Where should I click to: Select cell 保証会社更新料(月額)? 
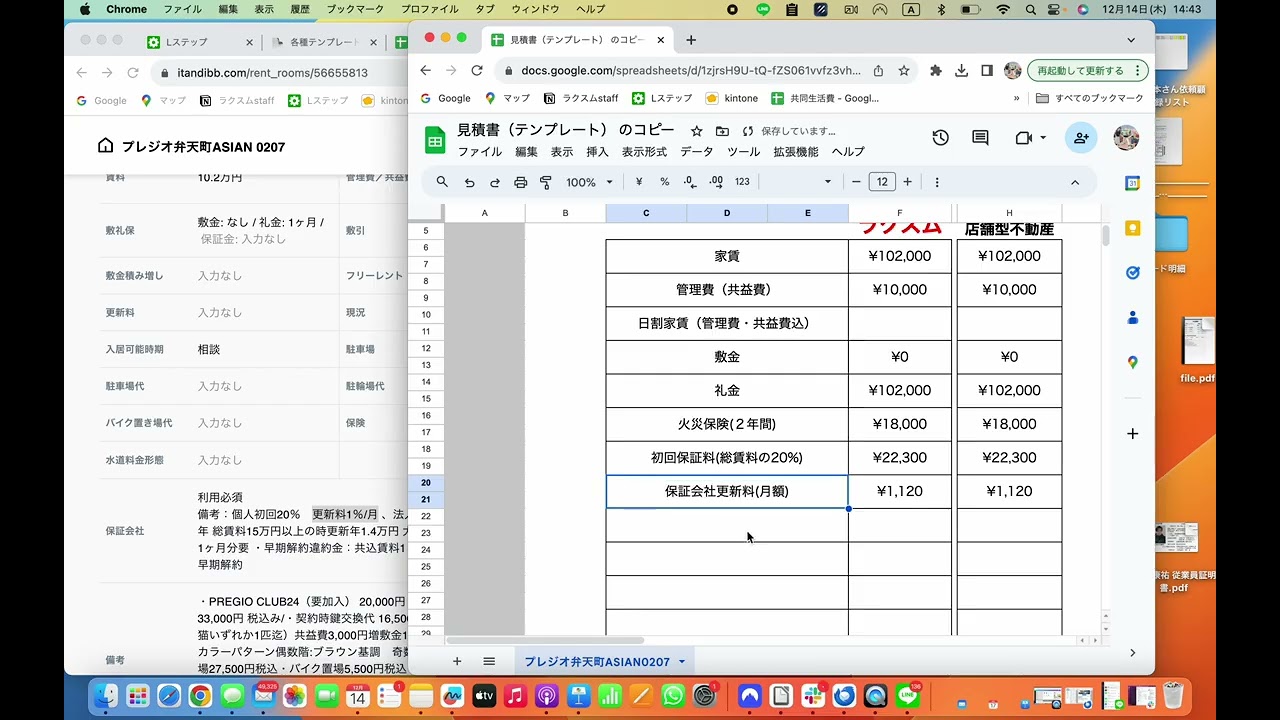[727, 492]
